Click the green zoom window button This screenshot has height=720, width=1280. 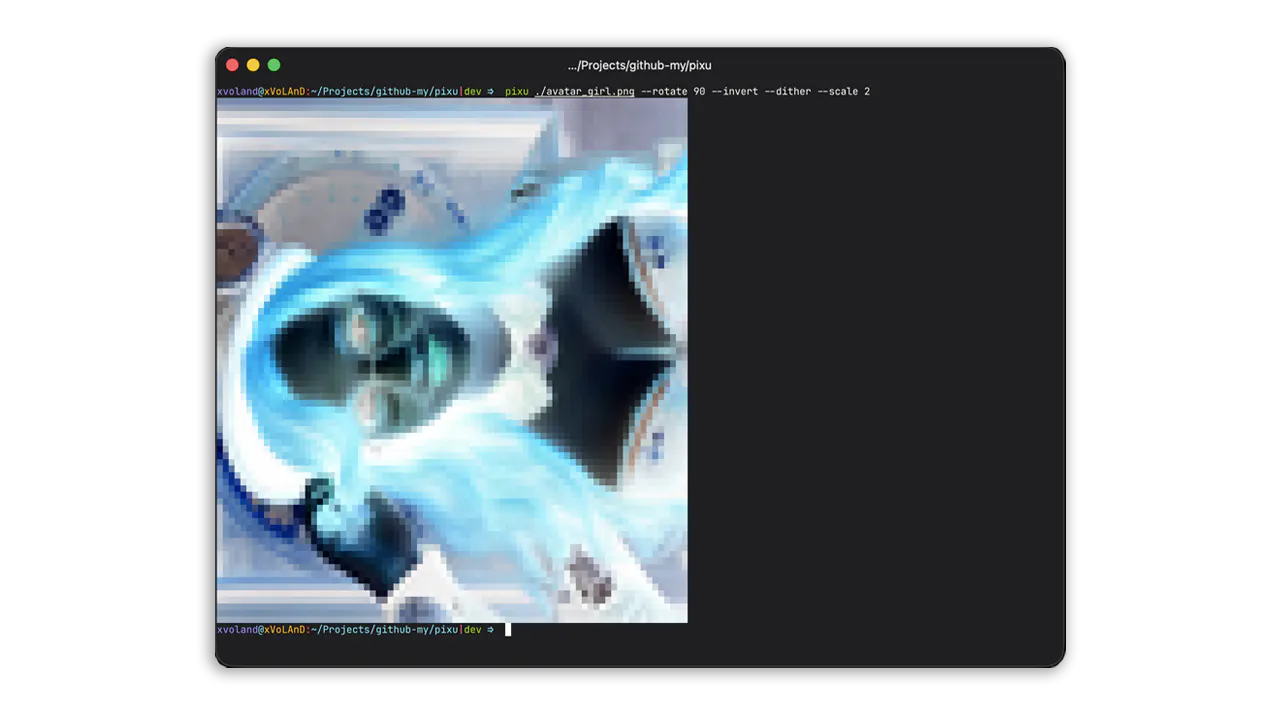274,65
